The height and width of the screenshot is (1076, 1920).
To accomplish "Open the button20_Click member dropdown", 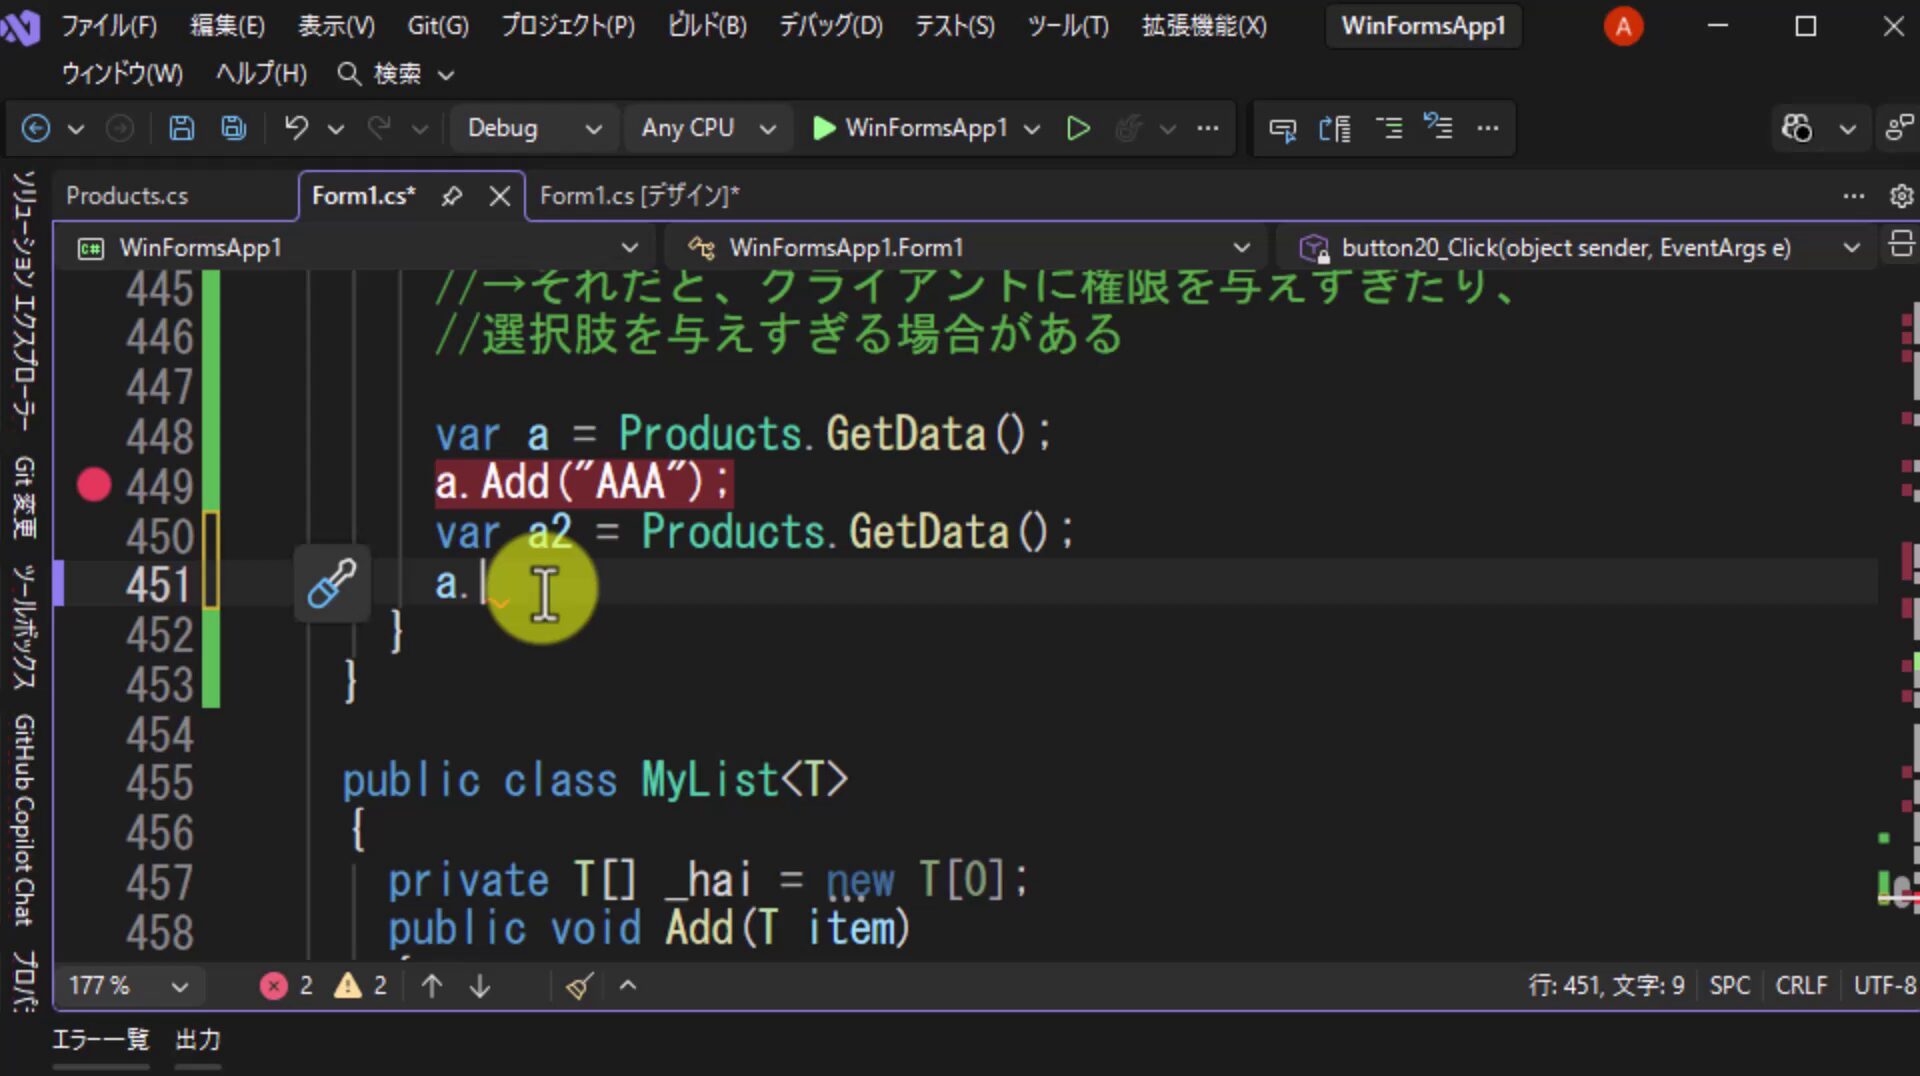I will tap(1578, 247).
